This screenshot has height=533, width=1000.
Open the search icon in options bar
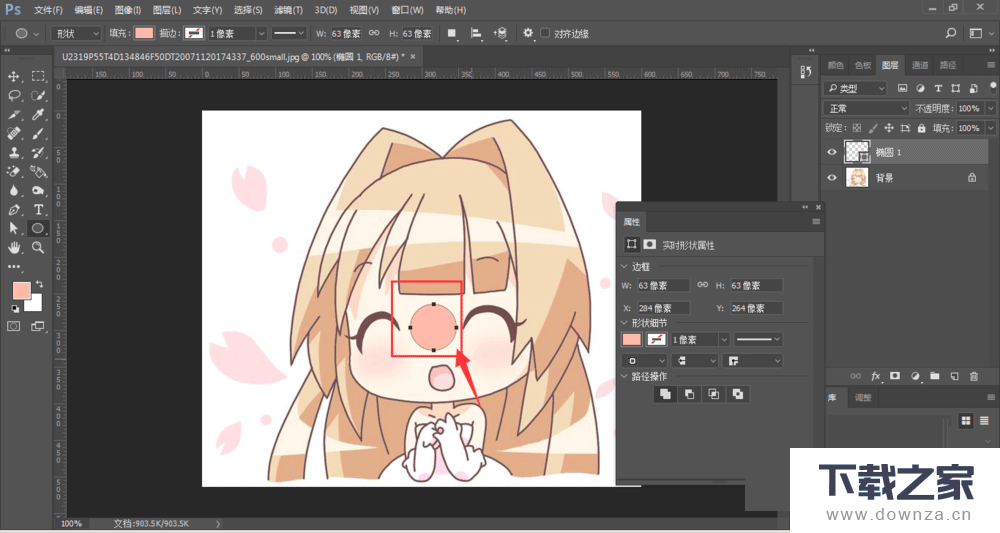[951, 33]
